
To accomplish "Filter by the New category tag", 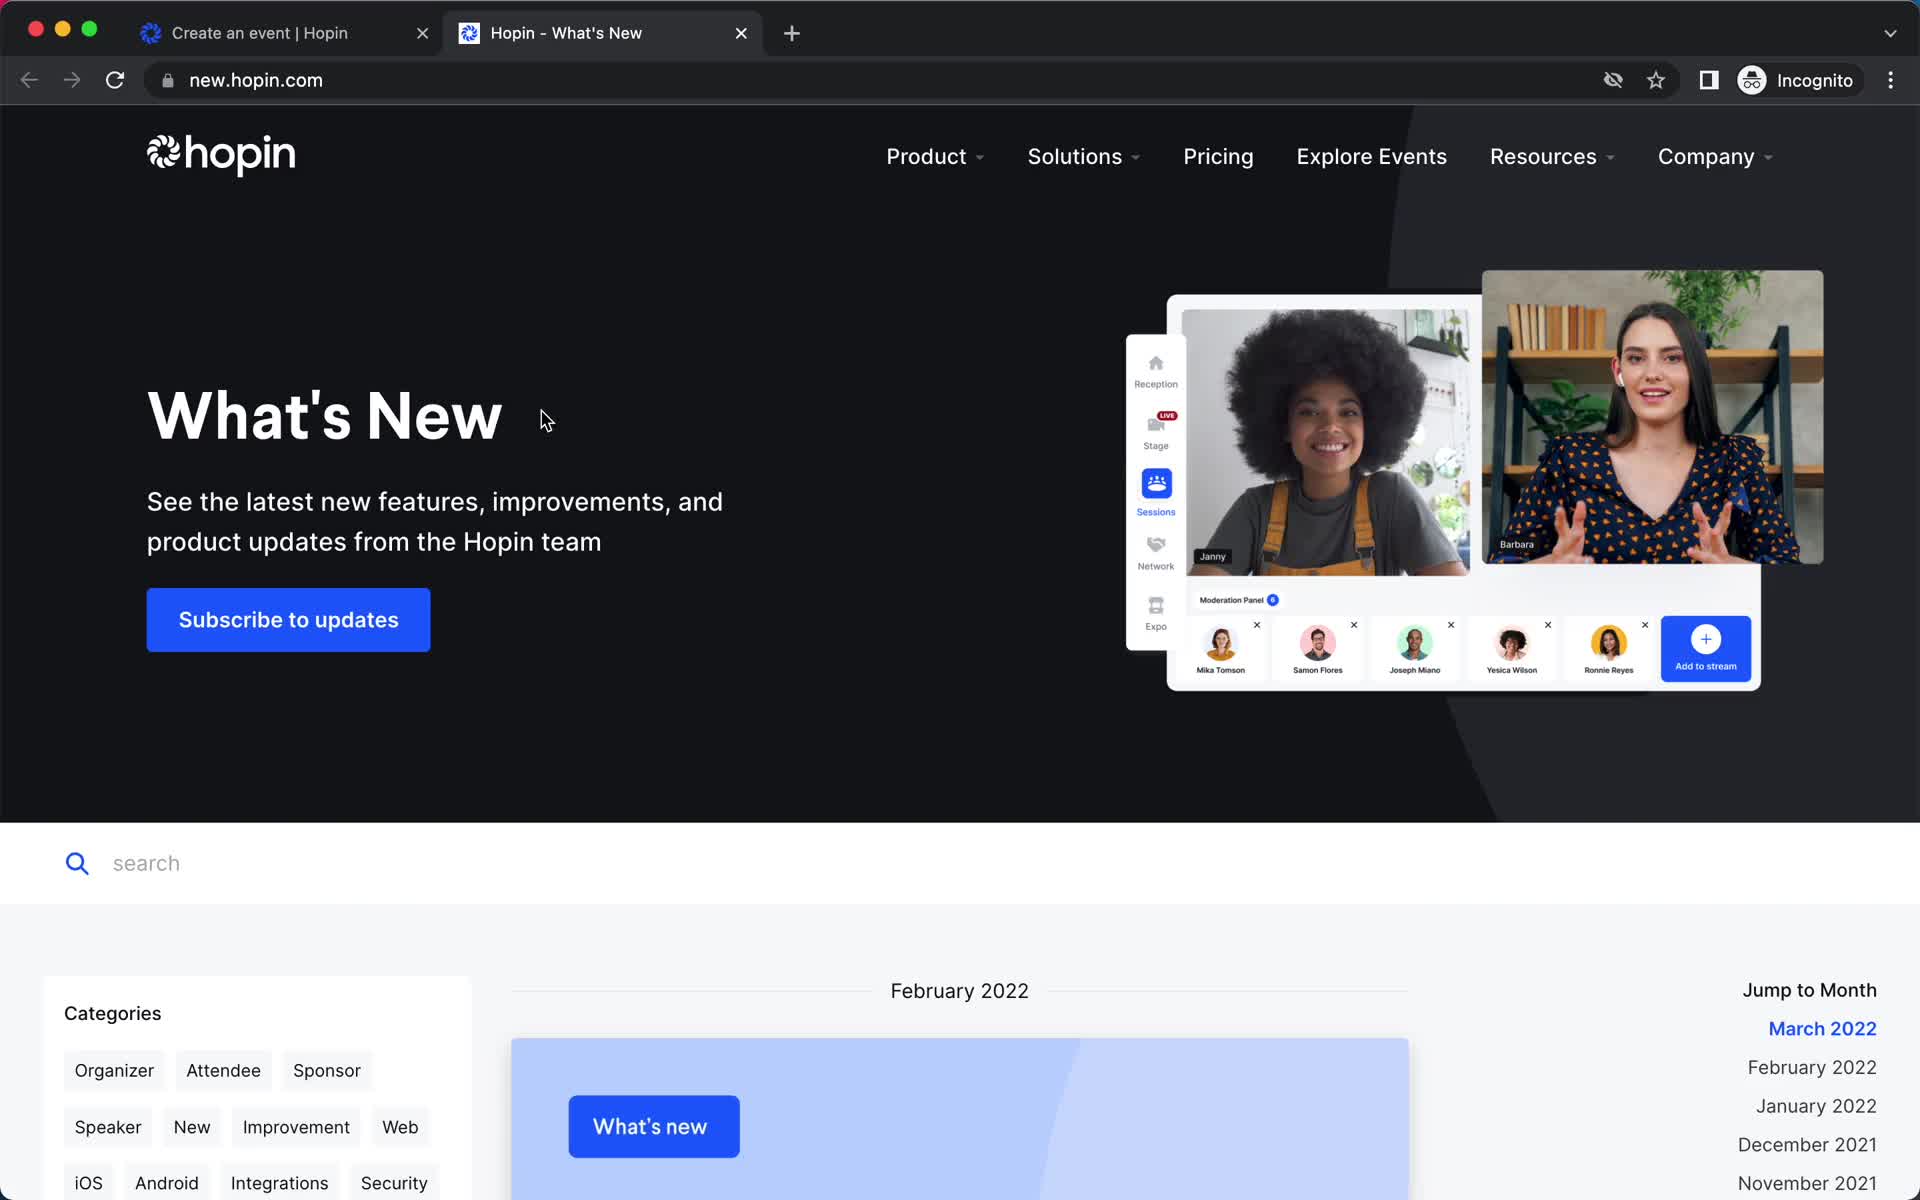I will [x=192, y=1128].
